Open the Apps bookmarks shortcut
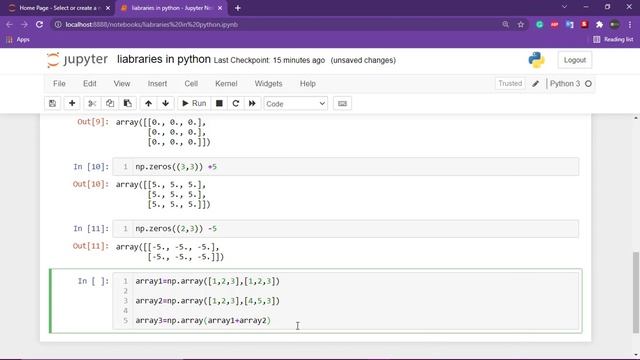Image resolution: width=640 pixels, height=360 pixels. [x=18, y=40]
